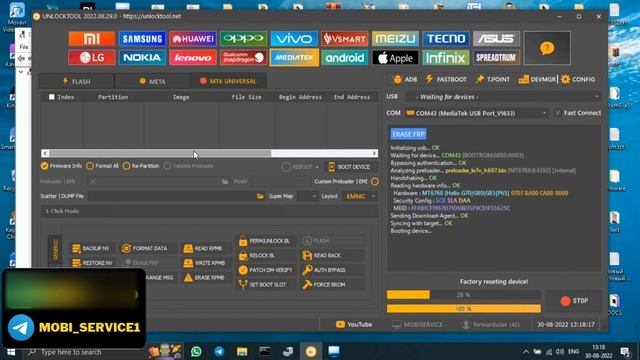Switch to the FLASH tab
The image size is (640, 360).
76,81
